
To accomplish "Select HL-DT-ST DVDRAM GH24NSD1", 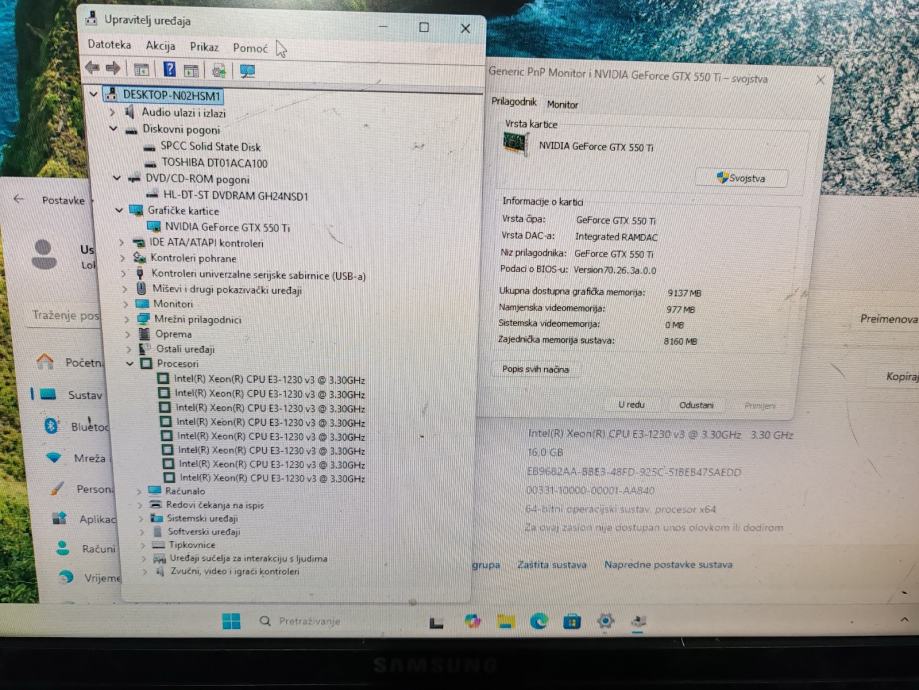I will point(234,196).
